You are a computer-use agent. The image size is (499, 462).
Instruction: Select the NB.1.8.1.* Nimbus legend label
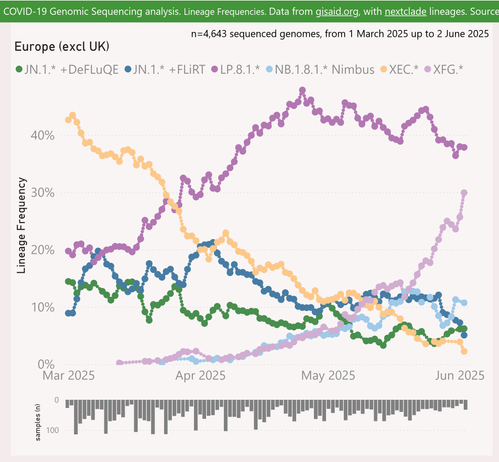(x=324, y=70)
